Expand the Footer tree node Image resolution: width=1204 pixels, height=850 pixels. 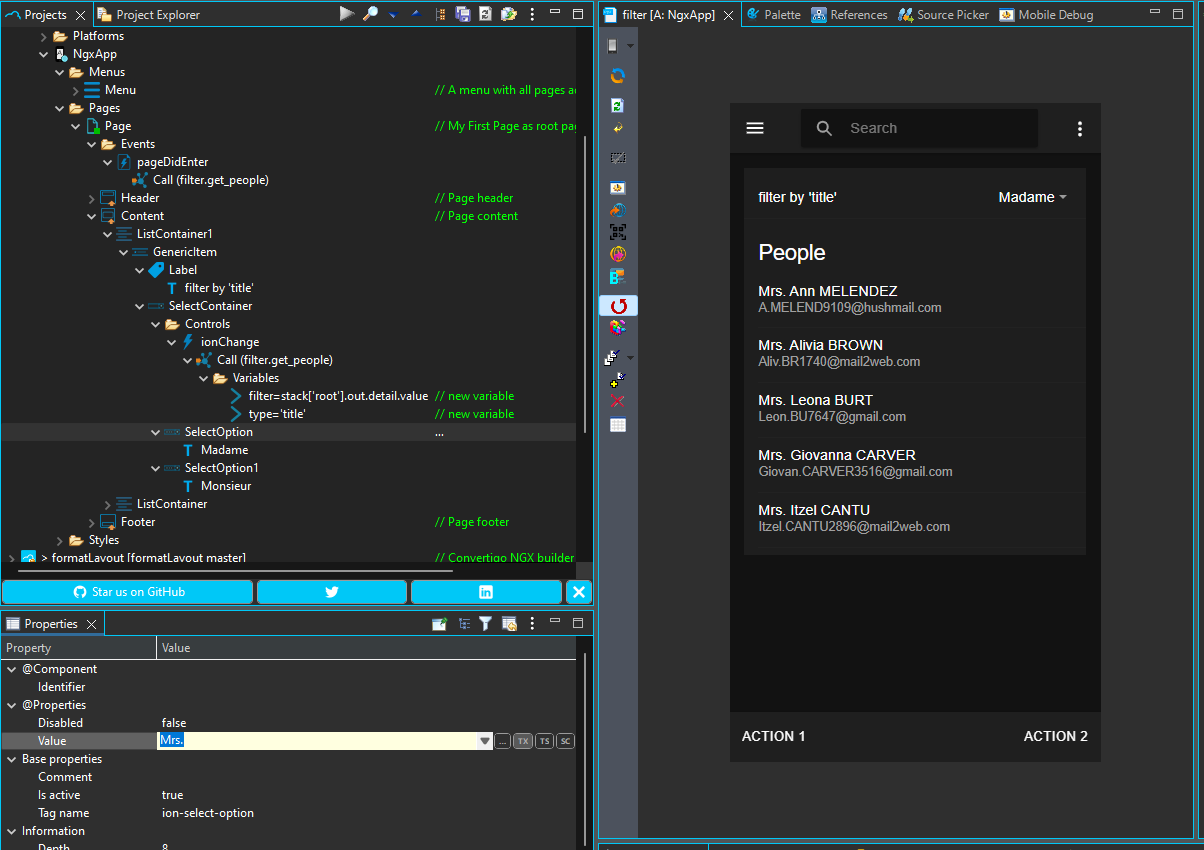(91, 522)
